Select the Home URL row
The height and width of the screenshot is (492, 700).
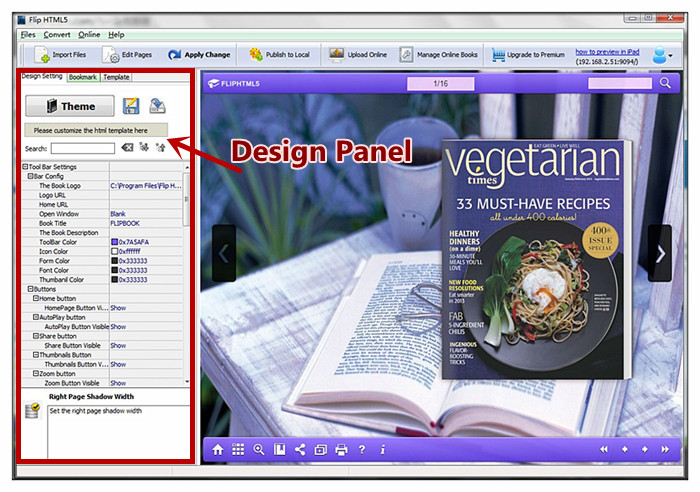(102, 204)
